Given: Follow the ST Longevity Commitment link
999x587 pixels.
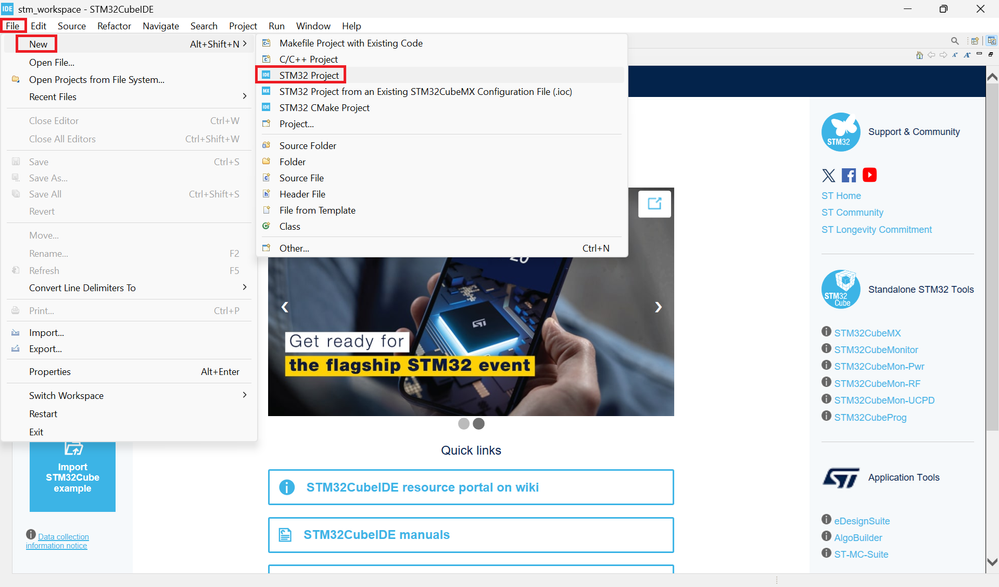Looking at the screenshot, I should click(x=877, y=229).
